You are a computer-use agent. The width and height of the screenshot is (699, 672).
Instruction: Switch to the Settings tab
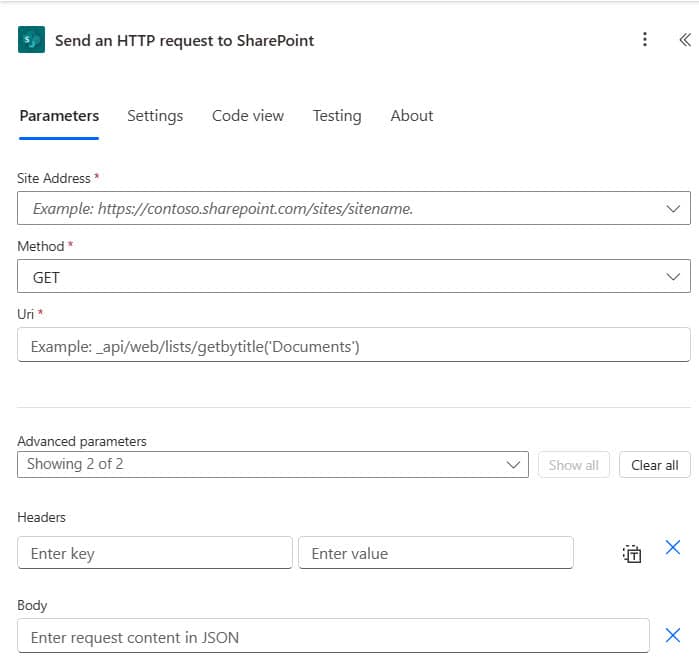click(155, 116)
